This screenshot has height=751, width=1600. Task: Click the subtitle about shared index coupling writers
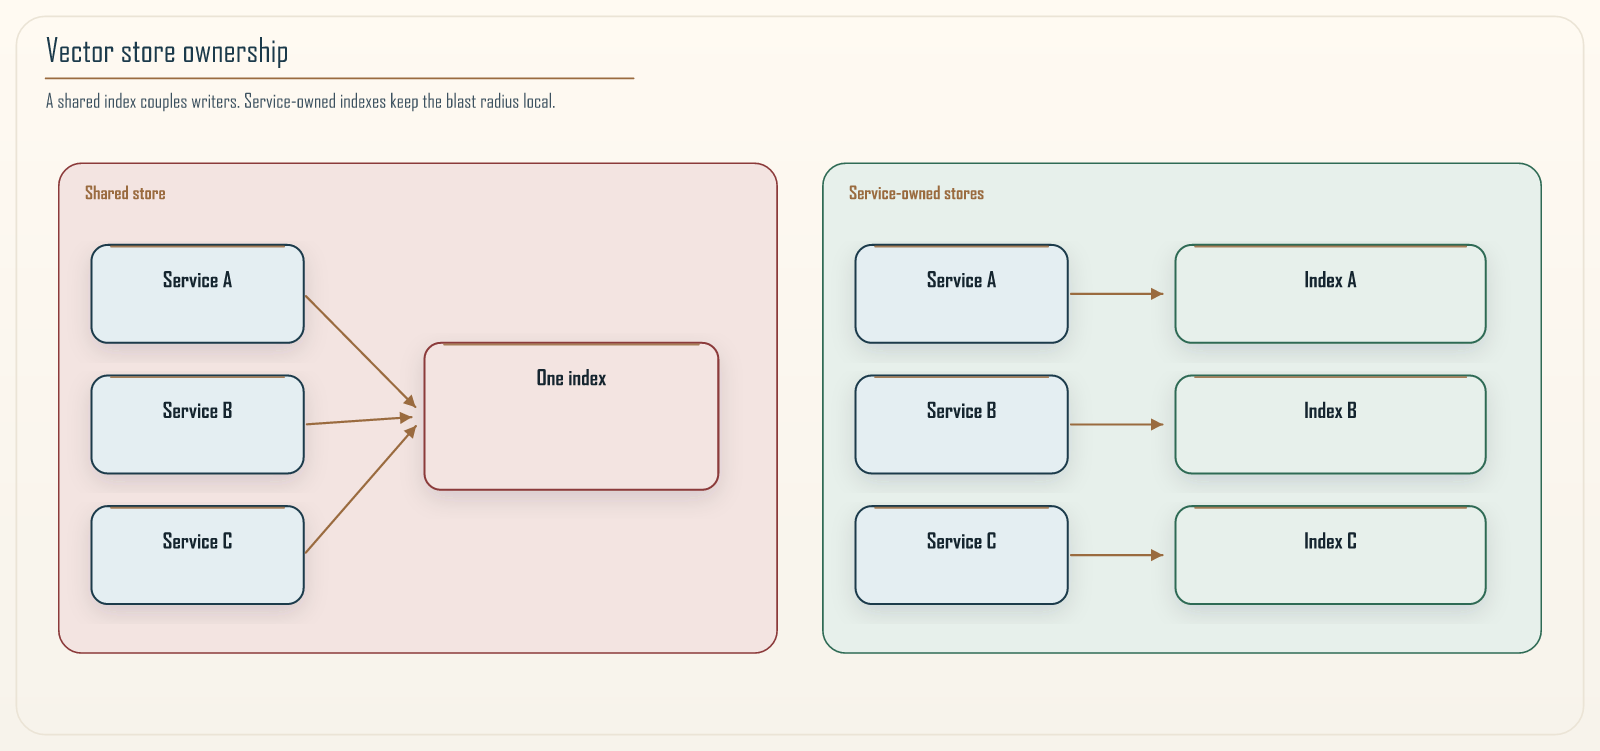[x=300, y=101]
